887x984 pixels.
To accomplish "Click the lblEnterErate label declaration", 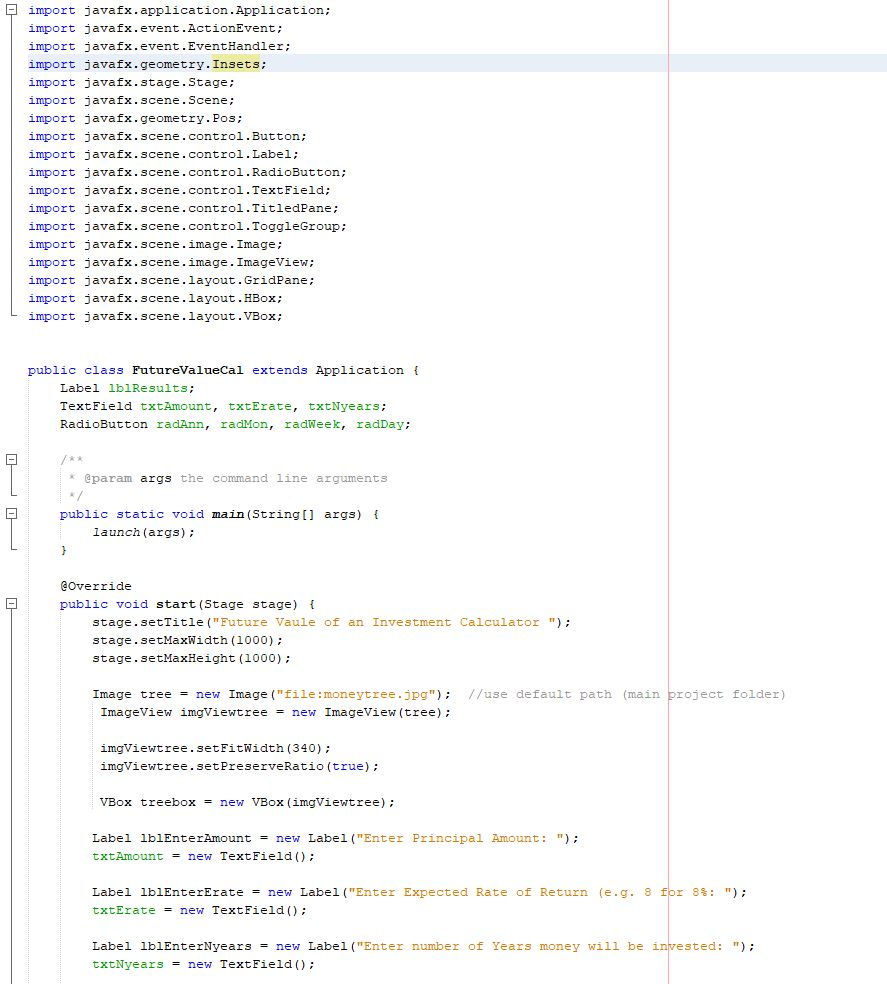I will (x=419, y=892).
